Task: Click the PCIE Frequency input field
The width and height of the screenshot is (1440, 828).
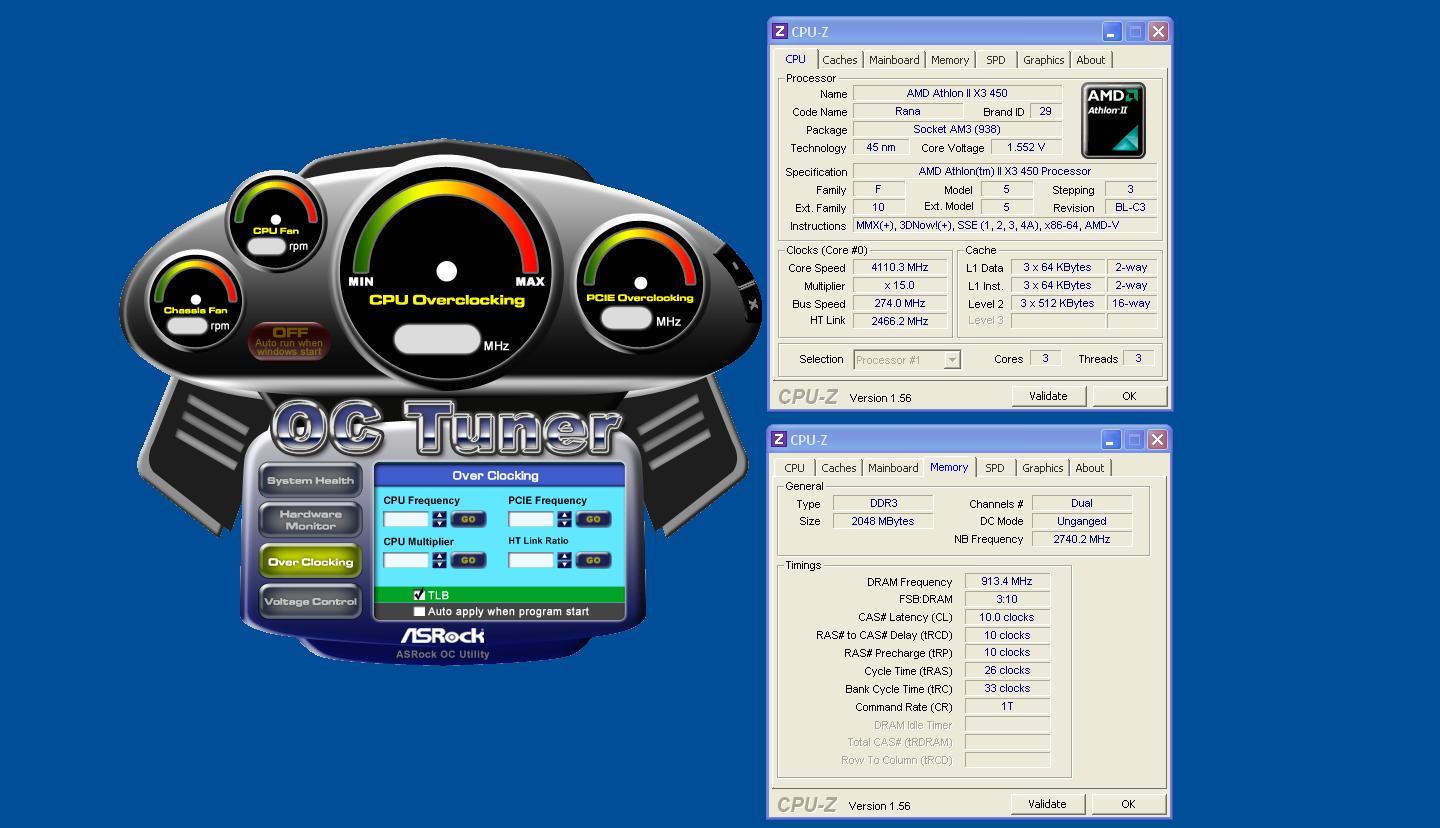Action: tap(532, 519)
